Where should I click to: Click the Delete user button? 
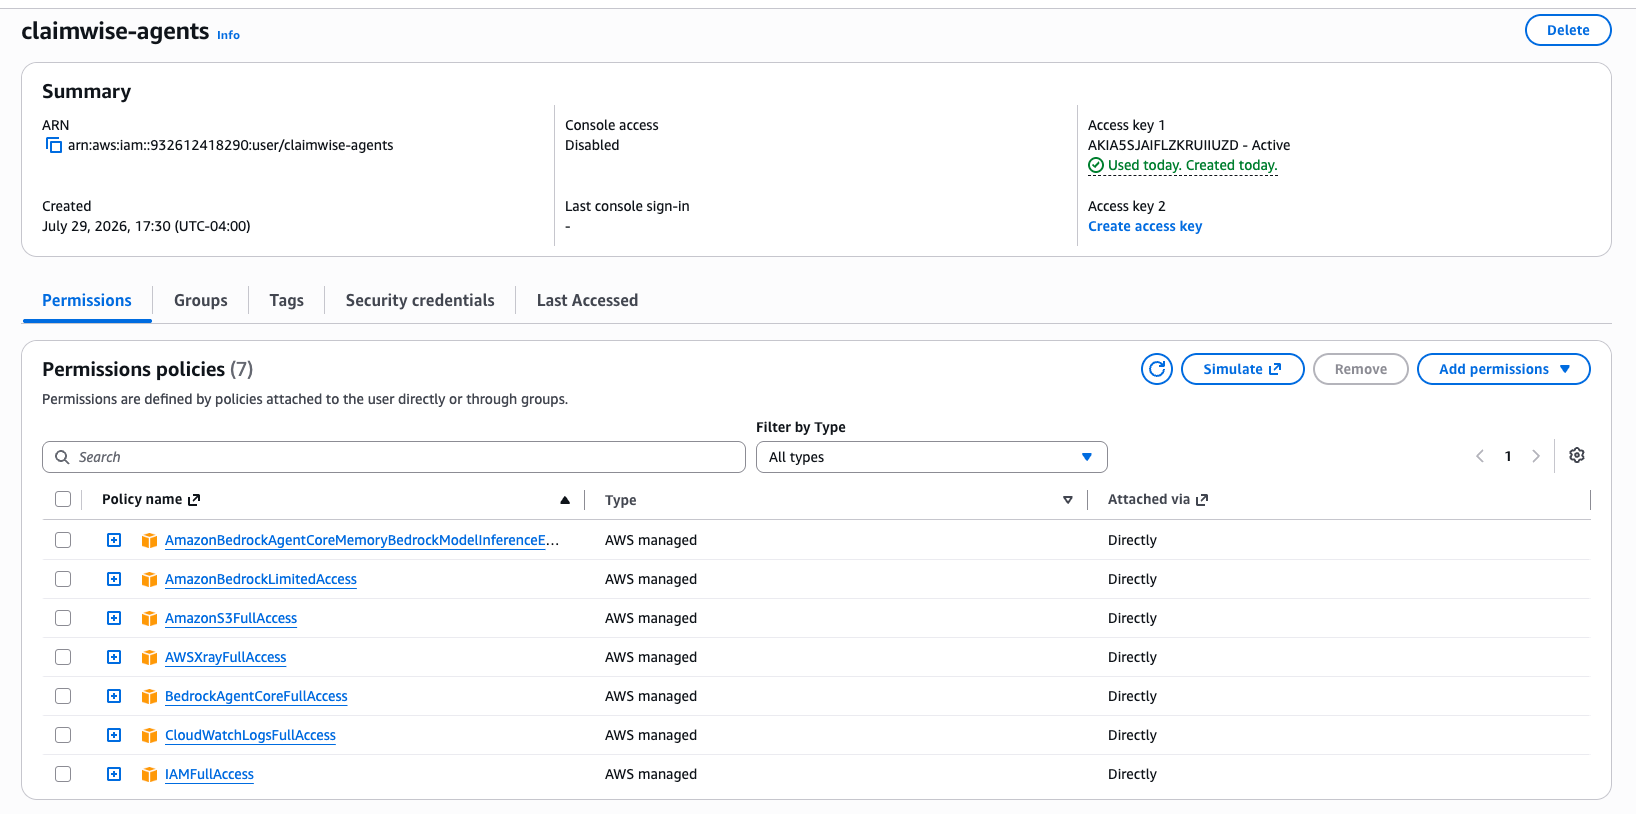tap(1568, 30)
